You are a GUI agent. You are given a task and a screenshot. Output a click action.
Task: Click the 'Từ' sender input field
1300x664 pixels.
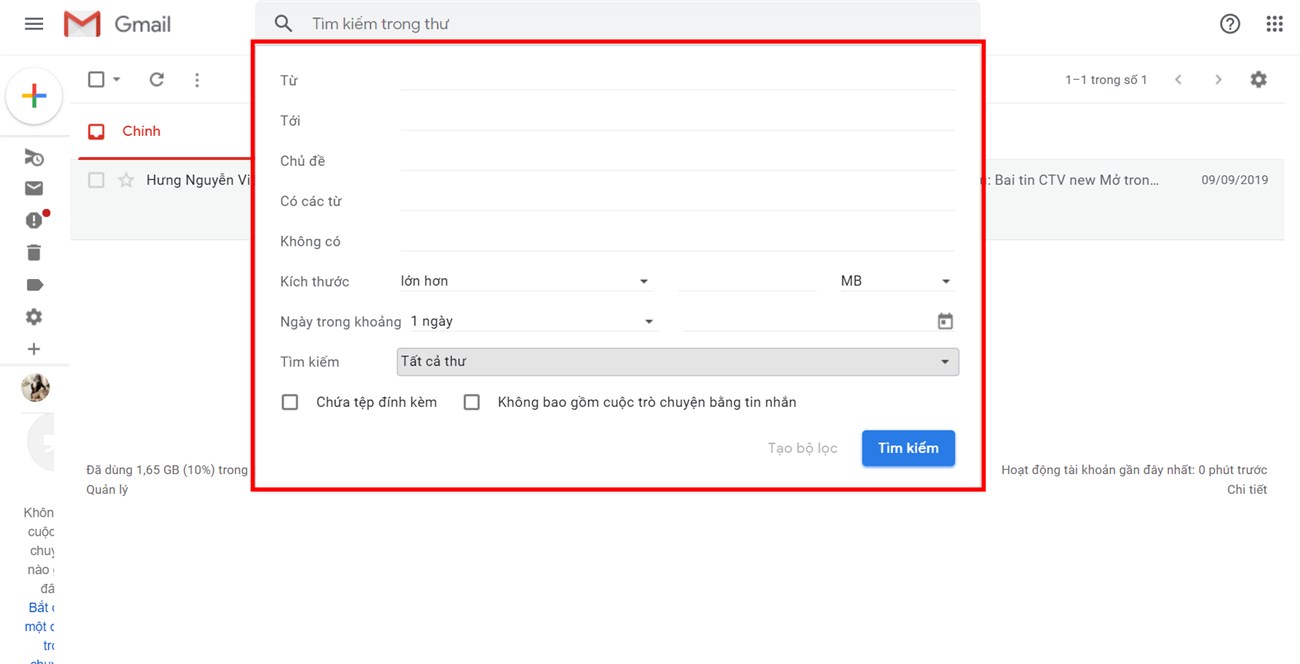pyautogui.click(x=677, y=80)
